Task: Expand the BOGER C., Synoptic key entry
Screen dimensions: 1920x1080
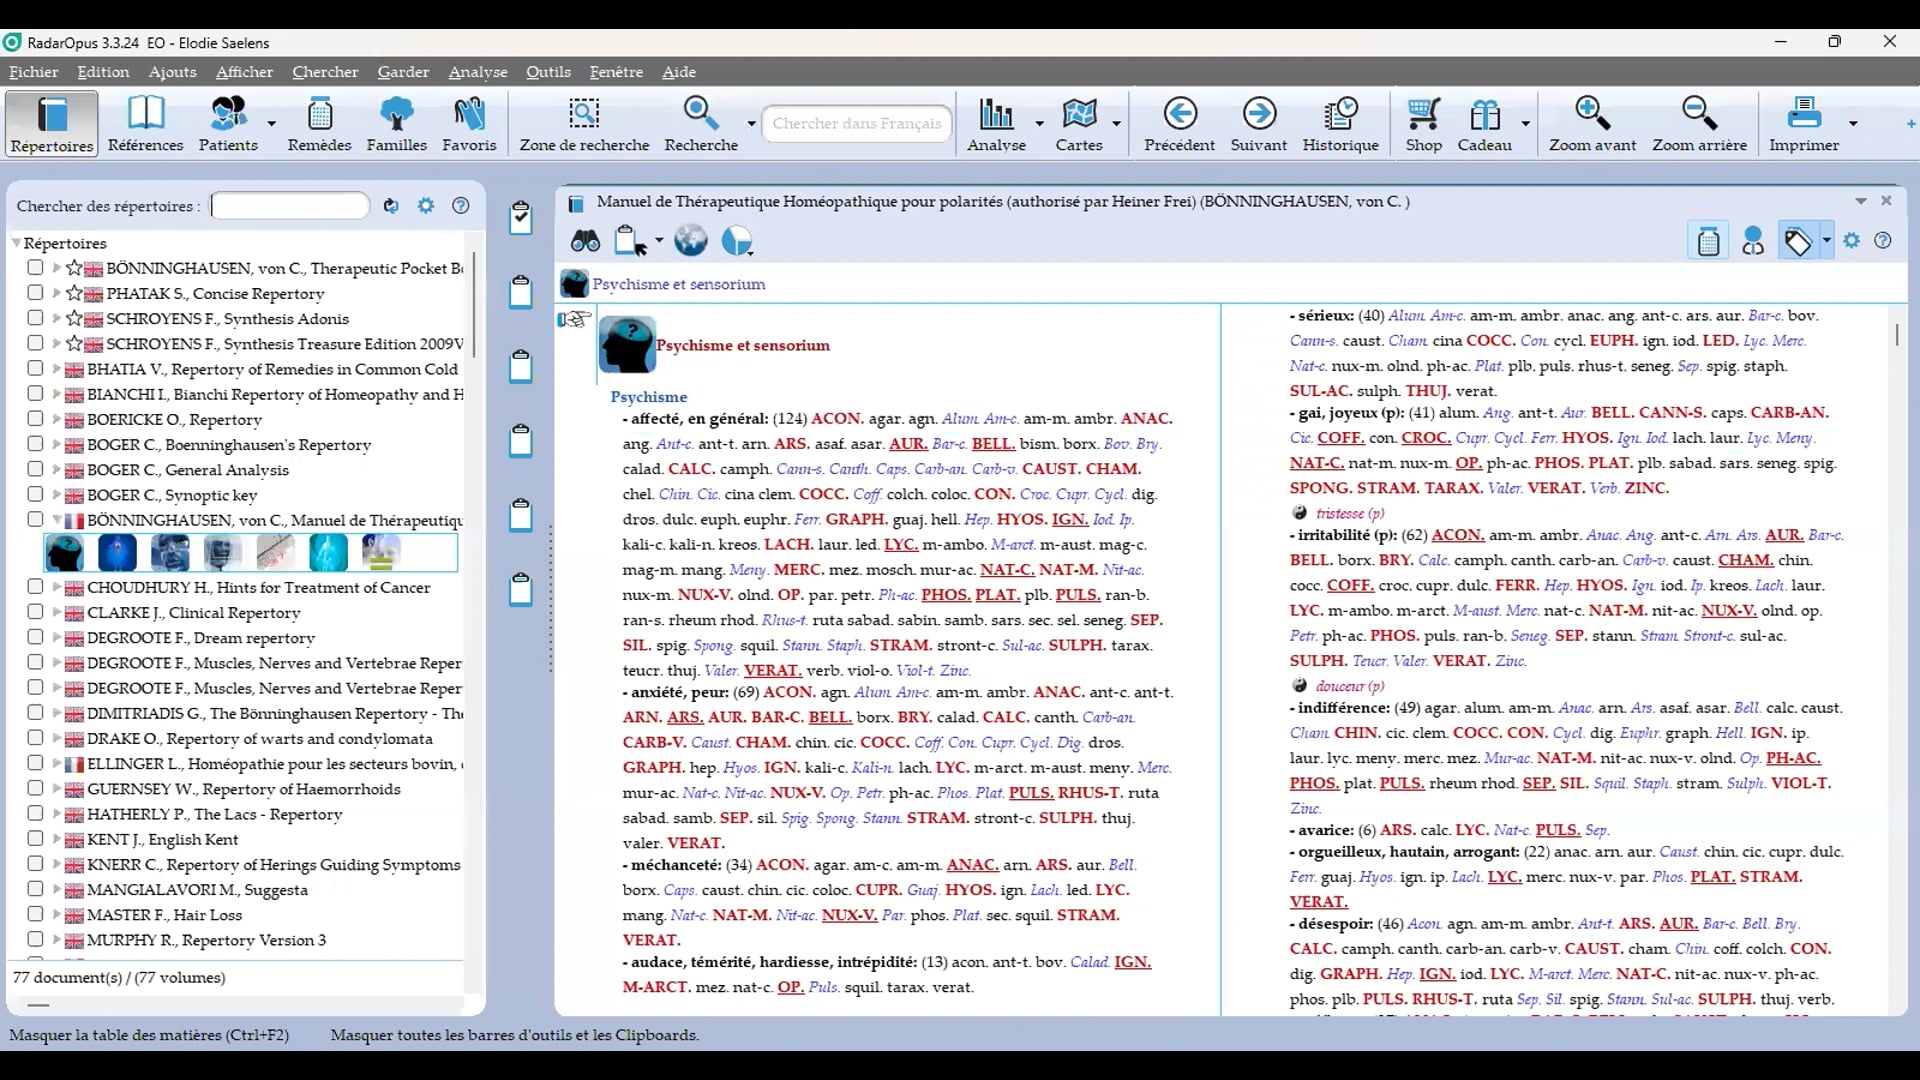Action: [56, 494]
